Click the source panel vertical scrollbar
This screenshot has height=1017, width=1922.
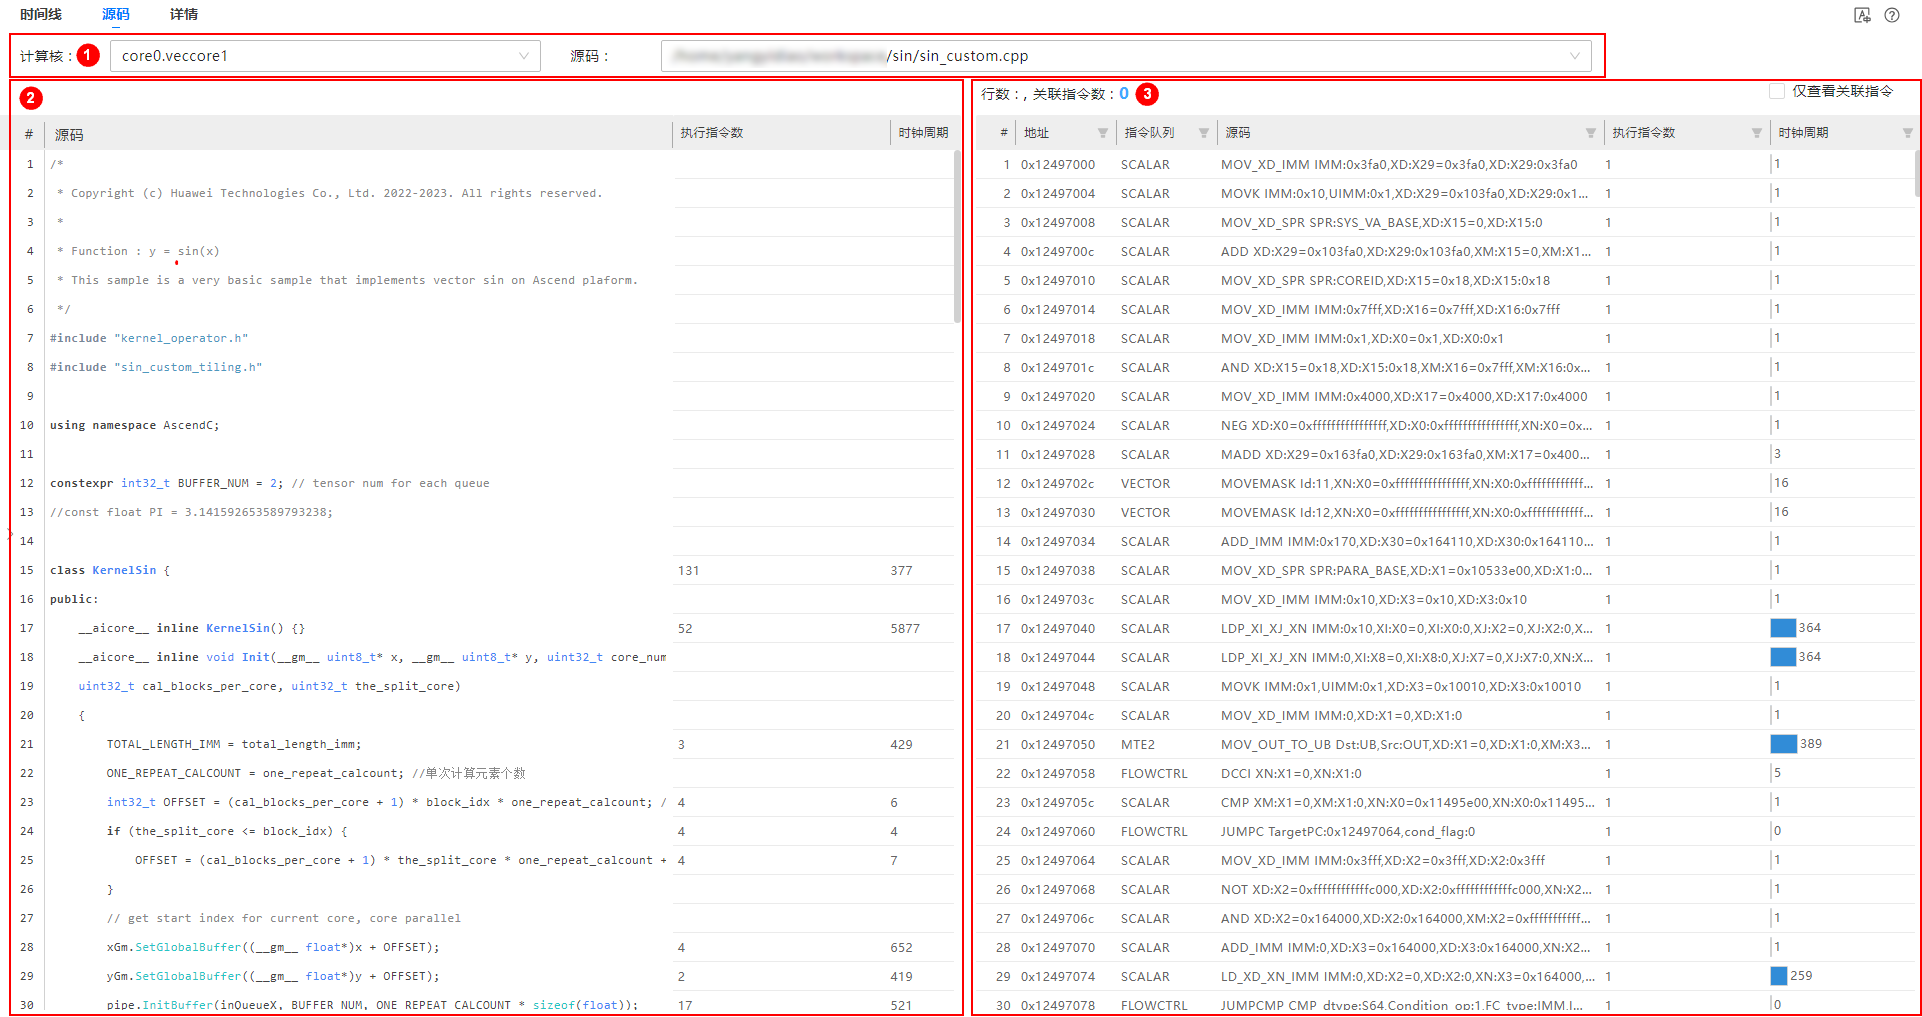click(x=957, y=236)
